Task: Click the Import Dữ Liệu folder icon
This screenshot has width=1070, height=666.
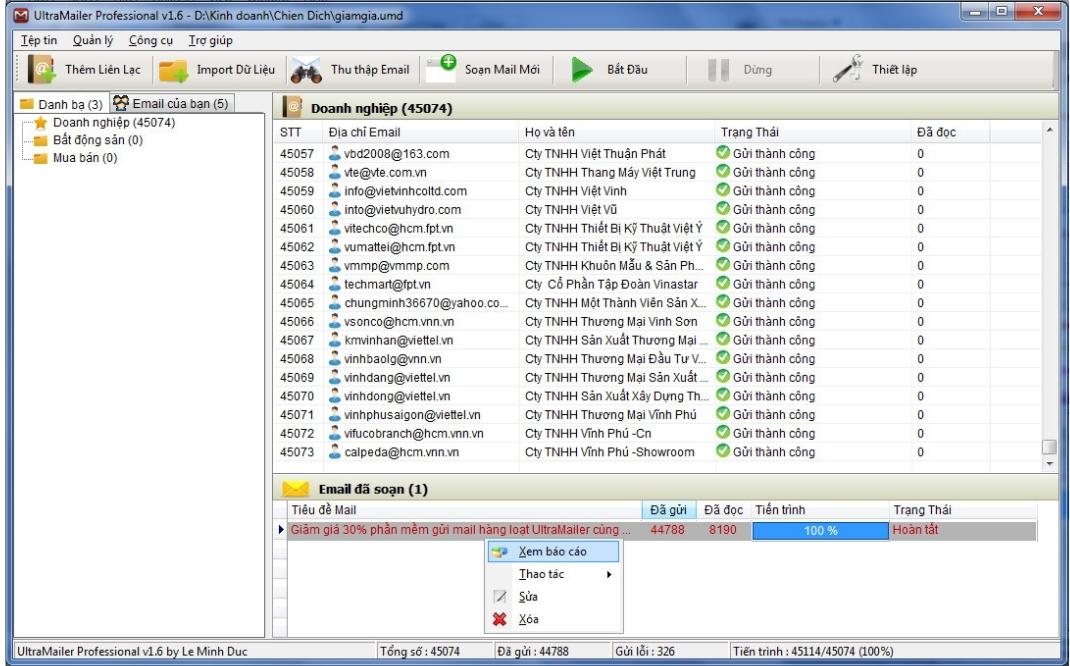Action: 174,71
